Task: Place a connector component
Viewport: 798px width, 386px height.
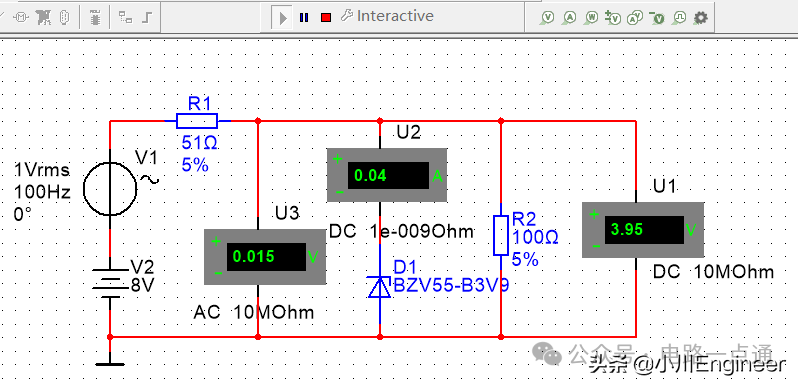Action: click(64, 18)
